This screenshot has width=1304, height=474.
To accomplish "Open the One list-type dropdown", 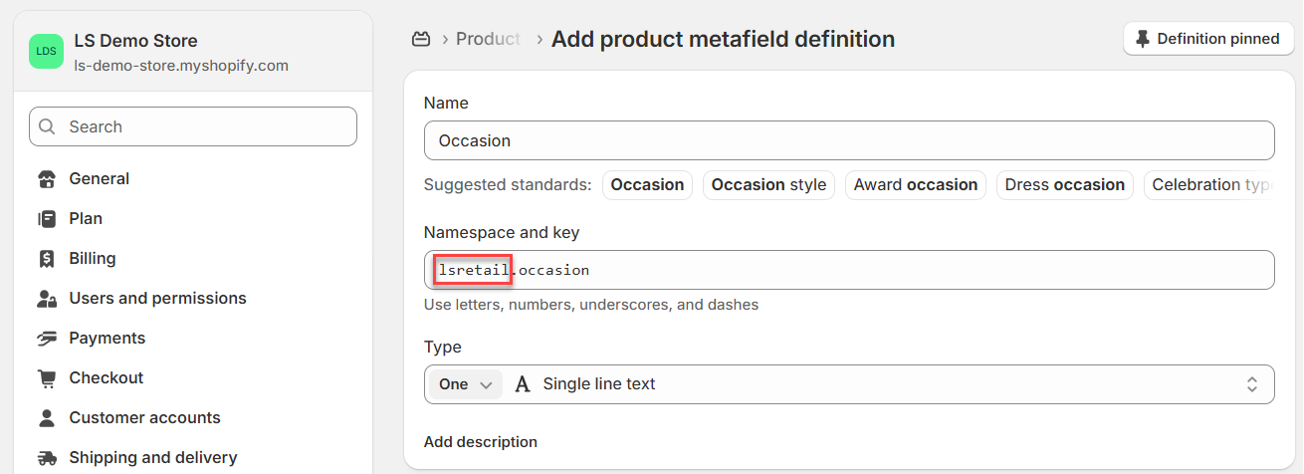I will pyautogui.click(x=466, y=384).
